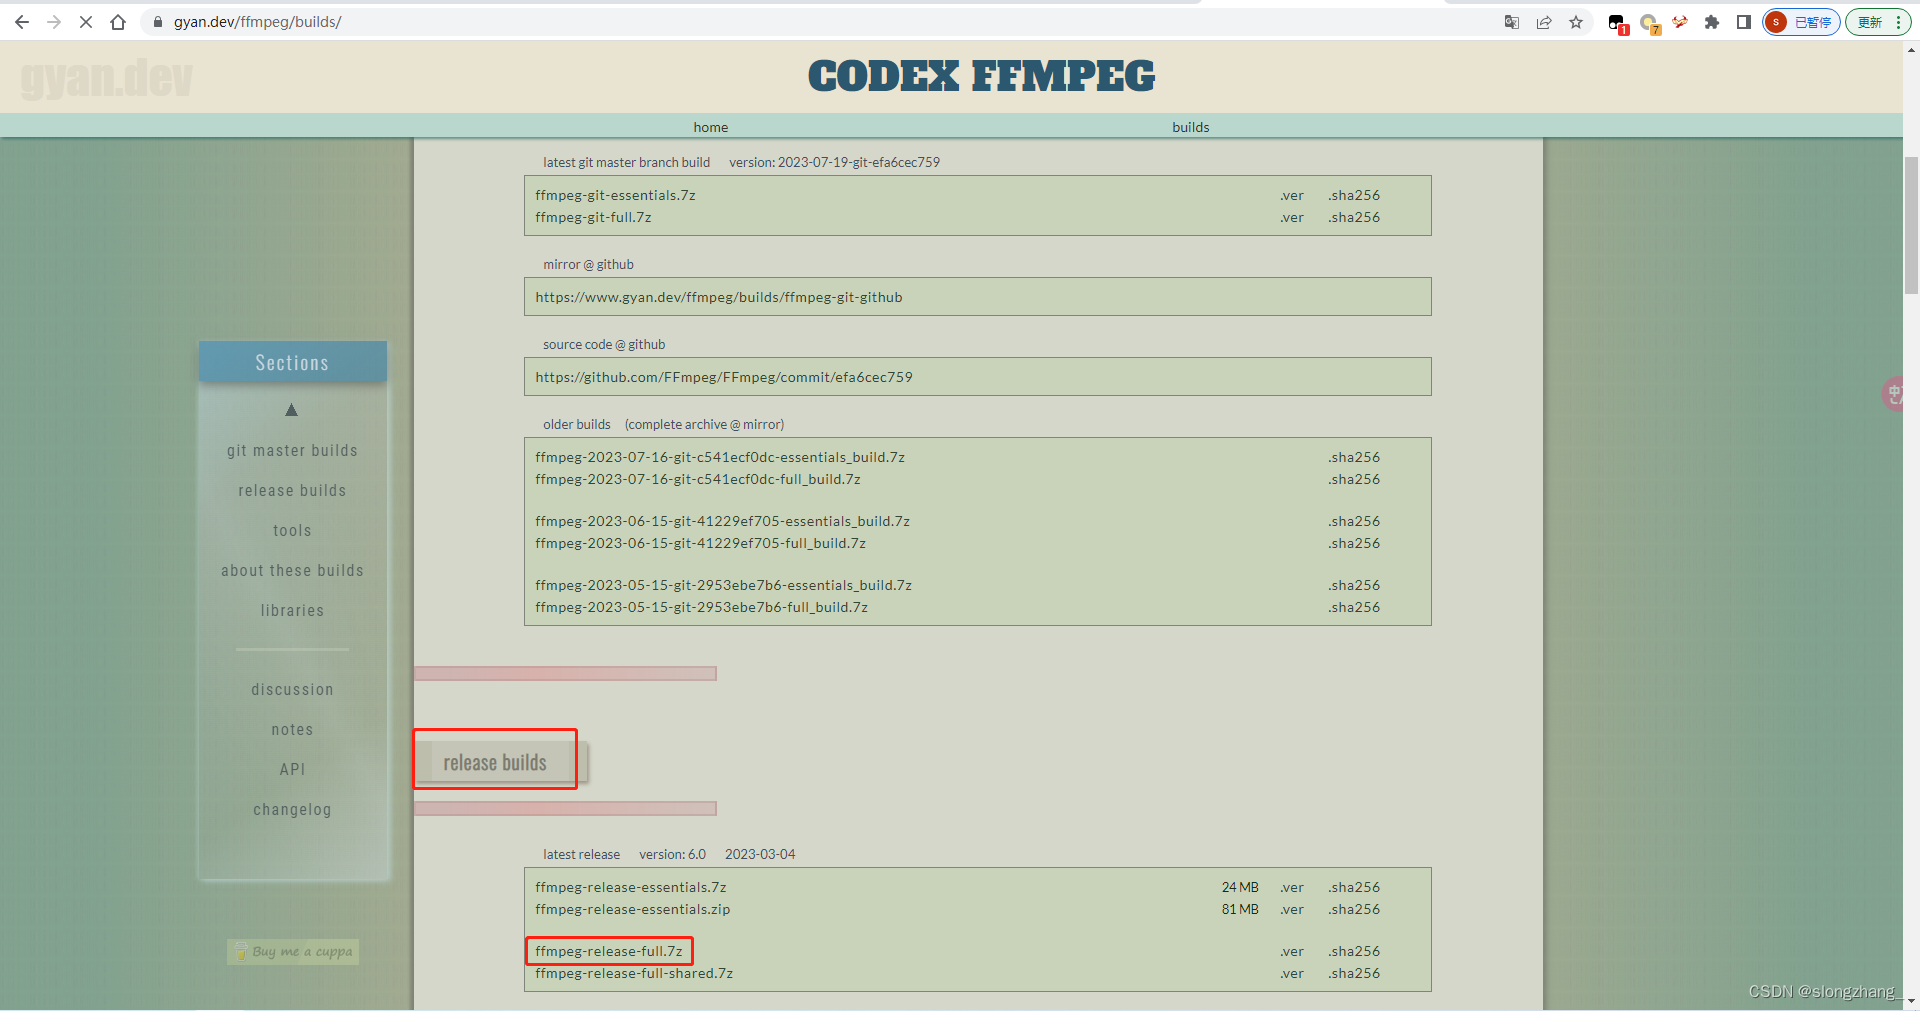Open the API sidebar link

point(292,770)
